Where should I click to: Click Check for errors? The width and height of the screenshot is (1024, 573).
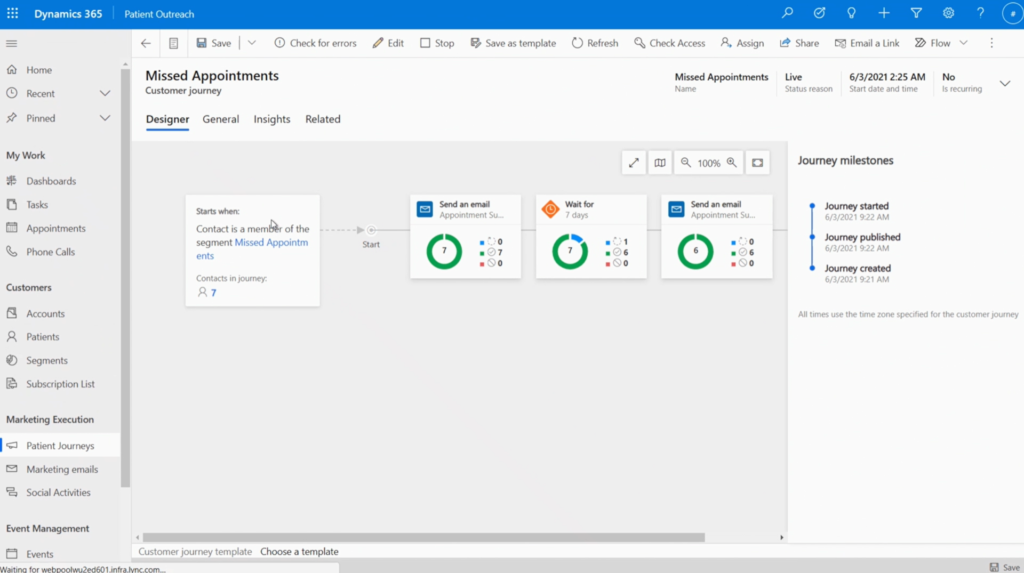315,43
